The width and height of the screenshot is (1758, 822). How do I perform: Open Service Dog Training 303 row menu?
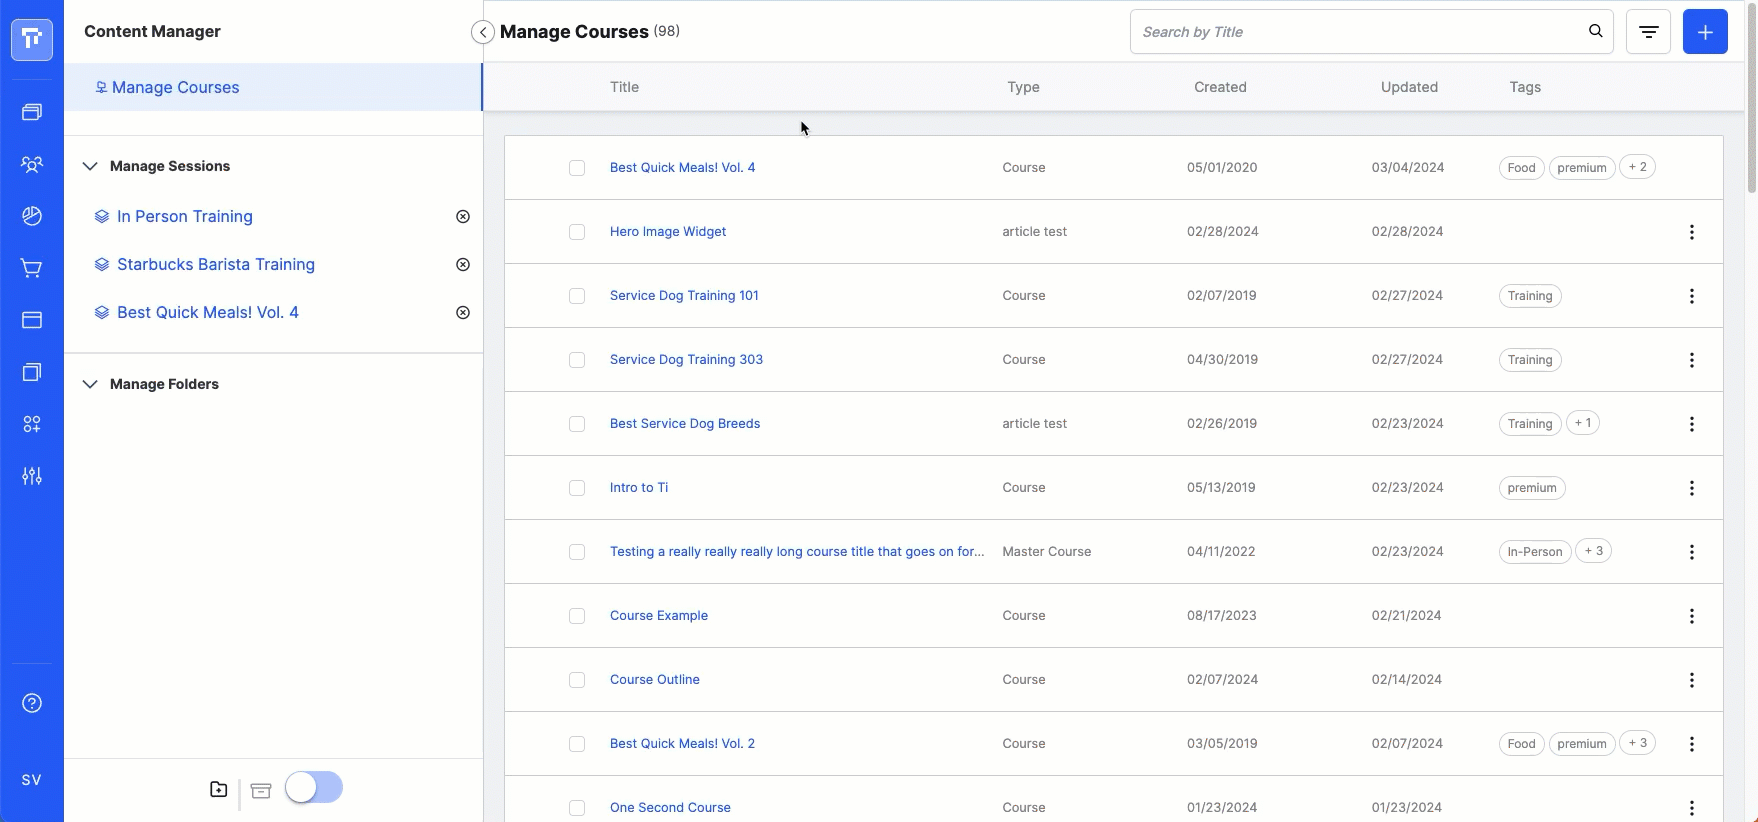point(1692,360)
